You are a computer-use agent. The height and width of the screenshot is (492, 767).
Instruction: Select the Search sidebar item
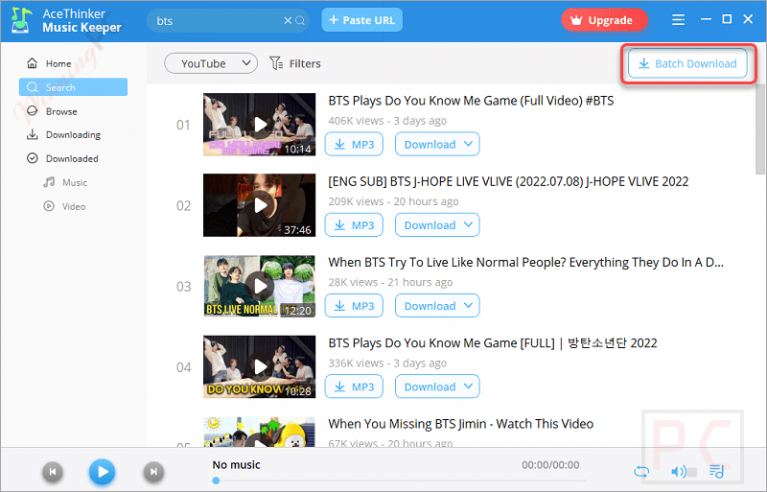coord(73,87)
